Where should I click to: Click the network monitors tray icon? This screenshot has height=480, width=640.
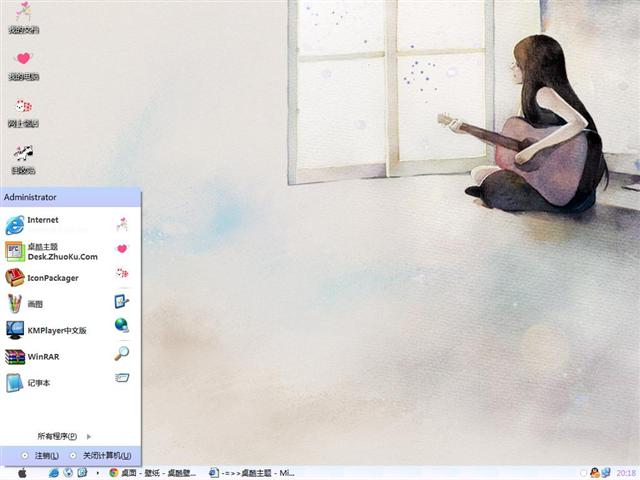(606, 473)
